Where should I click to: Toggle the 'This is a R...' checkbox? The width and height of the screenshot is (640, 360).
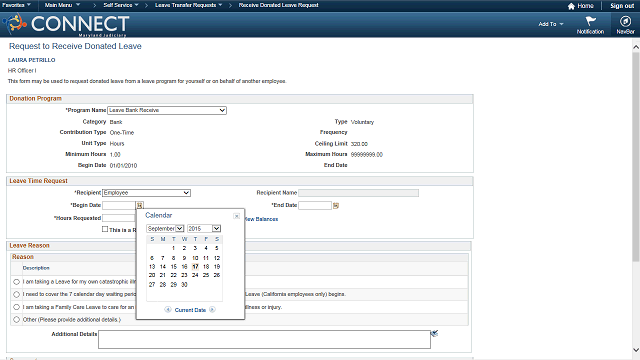coord(105,229)
